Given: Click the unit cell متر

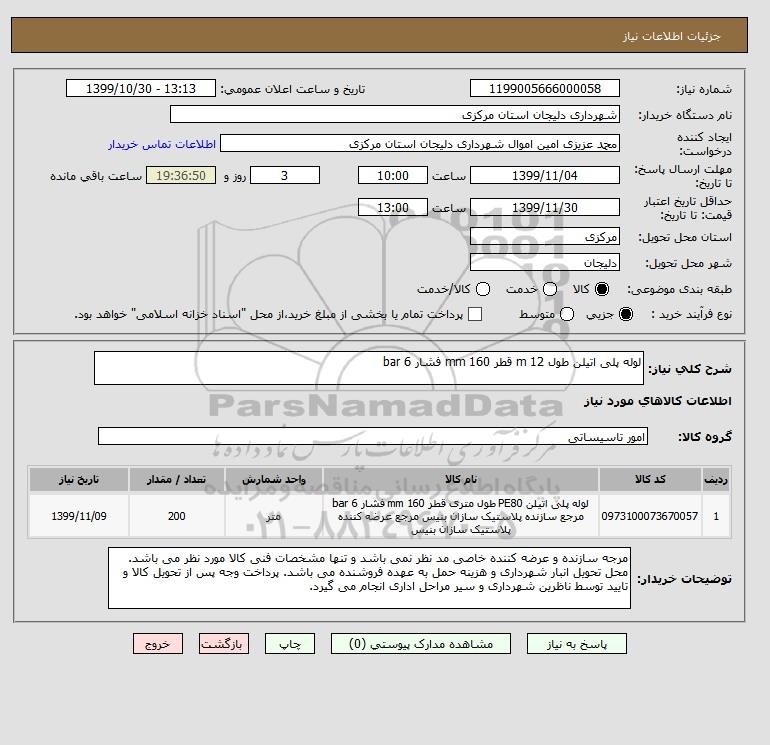Looking at the screenshot, I should coord(274,516).
